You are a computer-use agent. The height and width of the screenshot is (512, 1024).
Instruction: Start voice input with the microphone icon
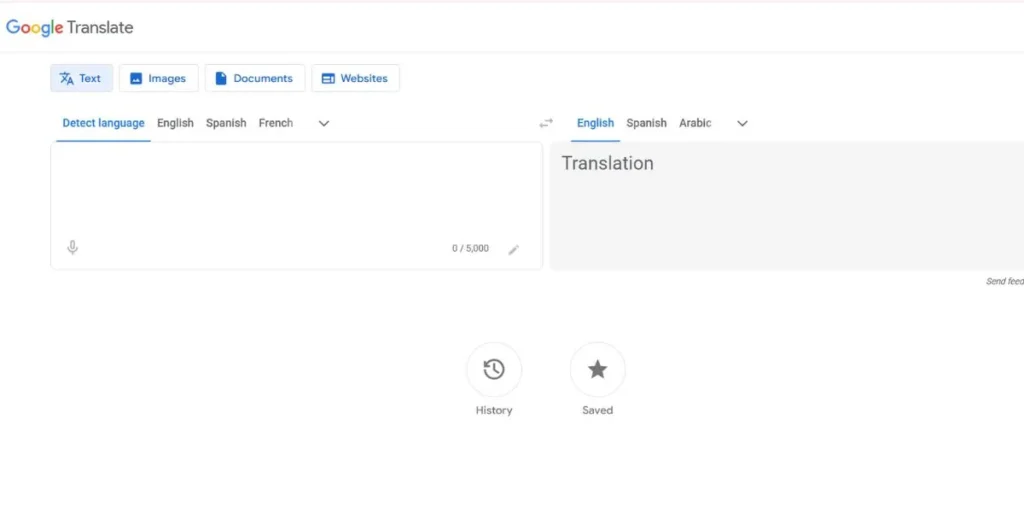click(x=72, y=248)
